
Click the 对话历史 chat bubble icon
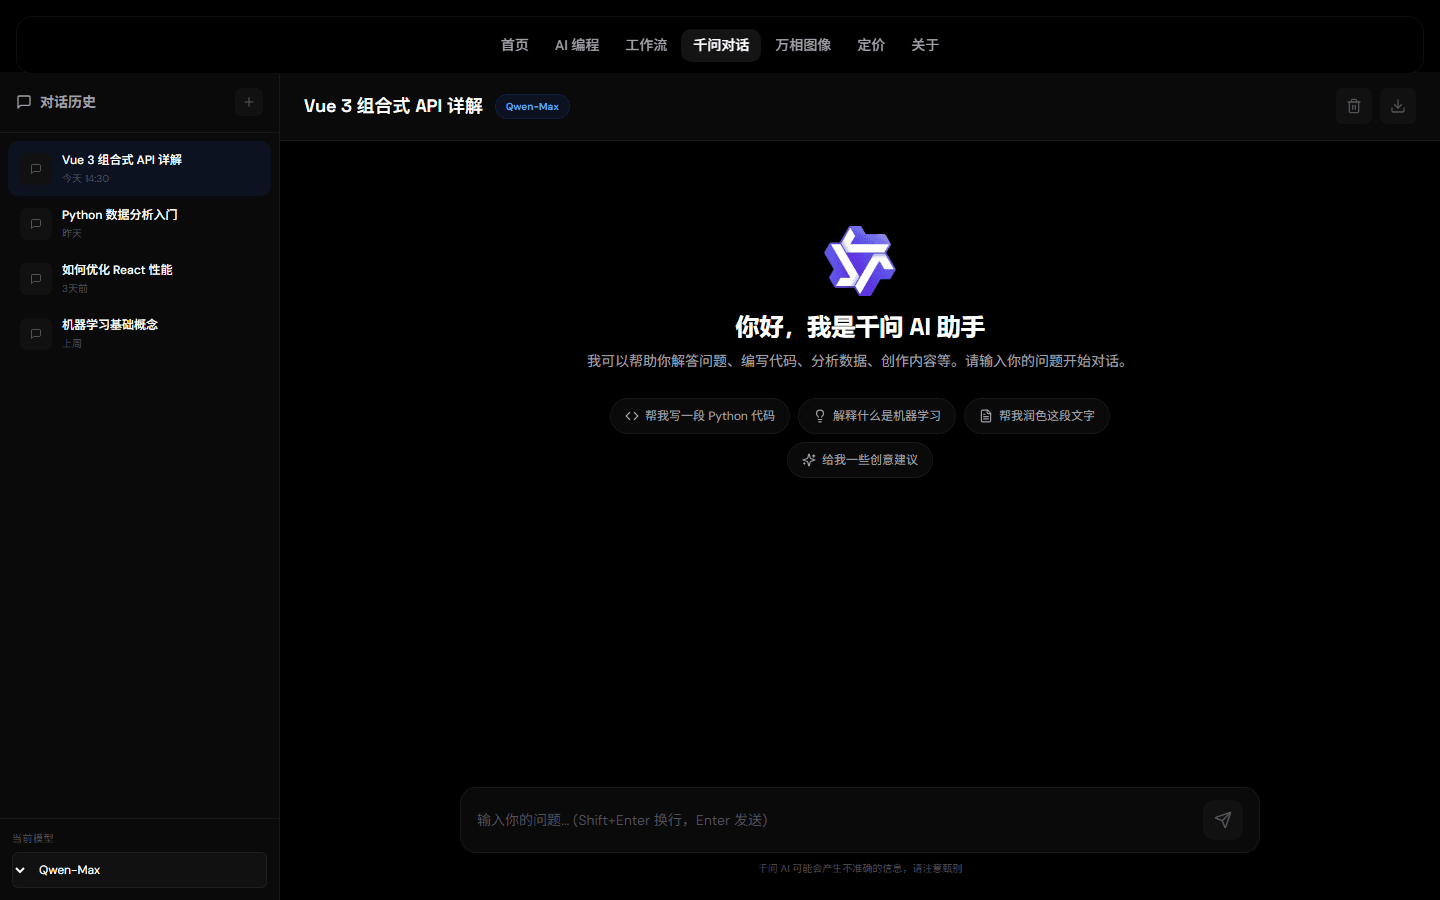[24, 102]
